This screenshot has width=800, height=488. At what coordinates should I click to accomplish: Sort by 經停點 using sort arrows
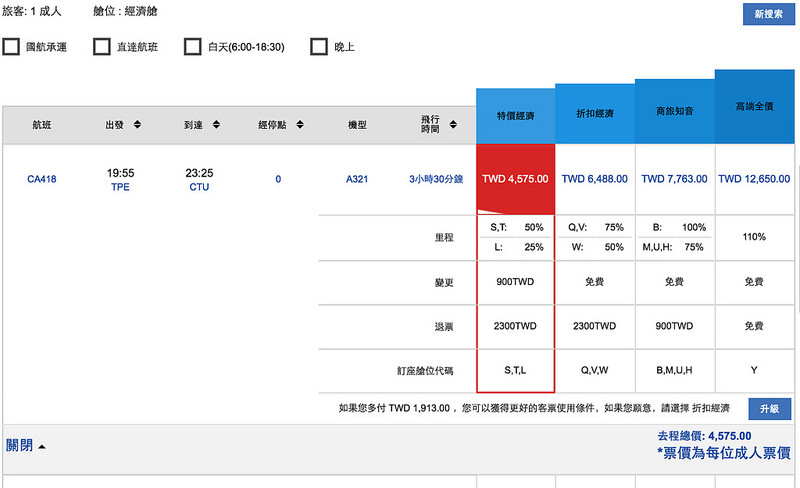(300, 125)
